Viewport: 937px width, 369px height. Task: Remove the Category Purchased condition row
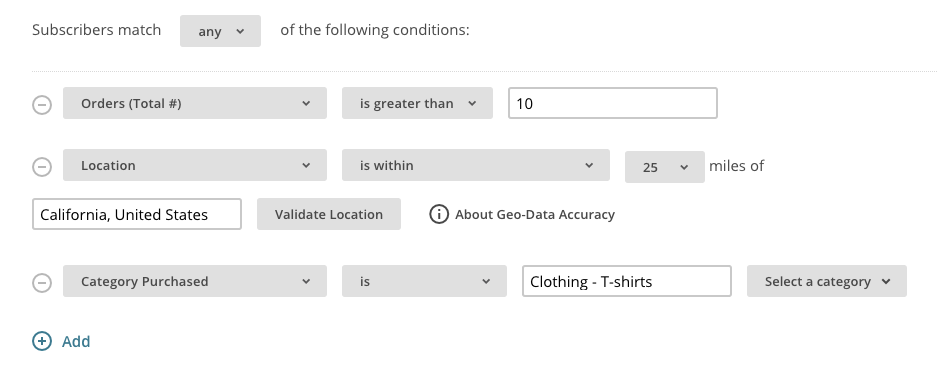click(x=42, y=282)
